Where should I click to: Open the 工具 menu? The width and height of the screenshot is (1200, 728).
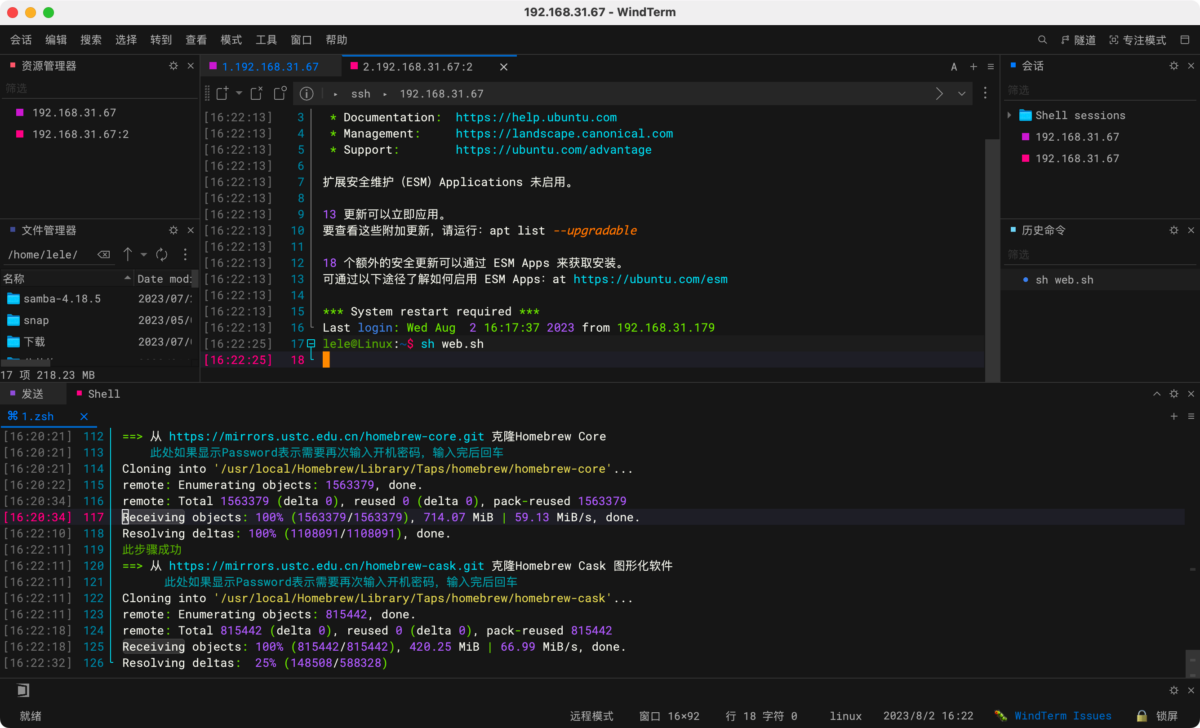(x=266, y=40)
